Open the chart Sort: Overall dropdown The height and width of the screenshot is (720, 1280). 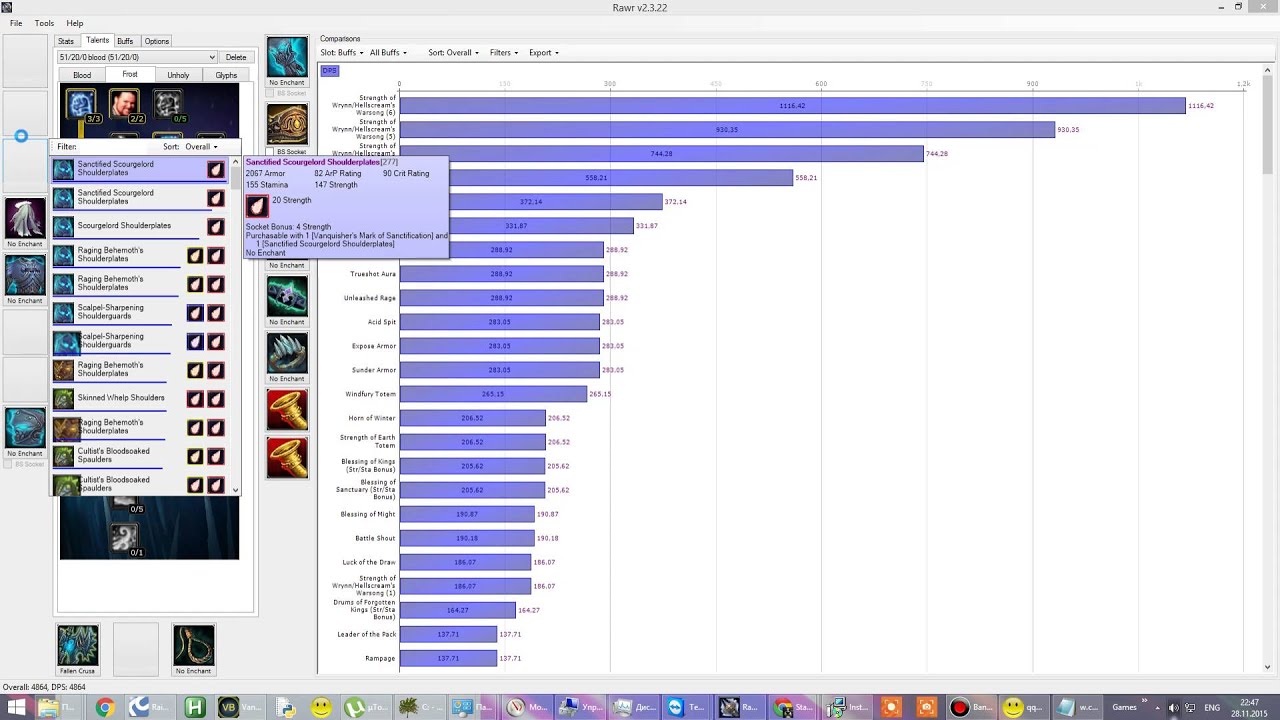tap(453, 53)
